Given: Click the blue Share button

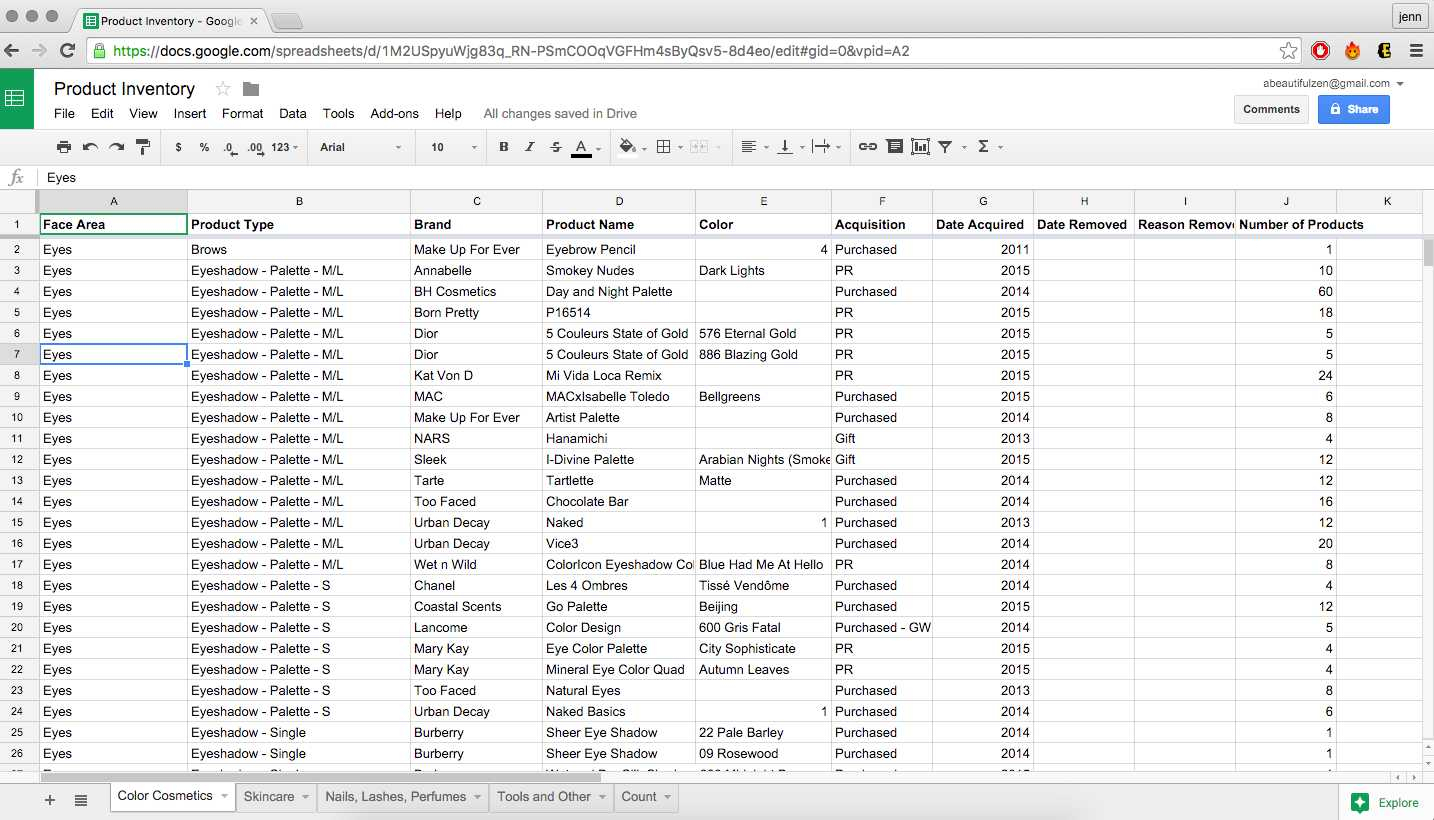Looking at the screenshot, I should coord(1353,109).
